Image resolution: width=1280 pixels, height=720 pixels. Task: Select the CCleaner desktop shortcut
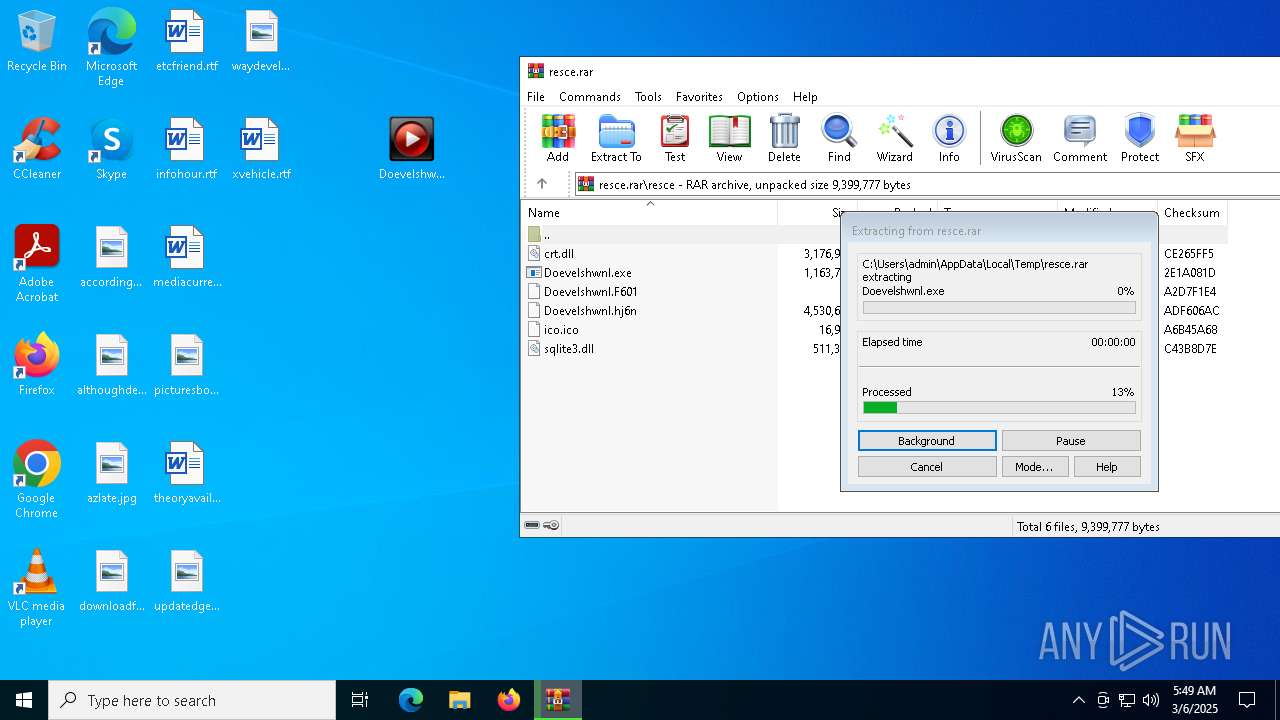(x=37, y=149)
